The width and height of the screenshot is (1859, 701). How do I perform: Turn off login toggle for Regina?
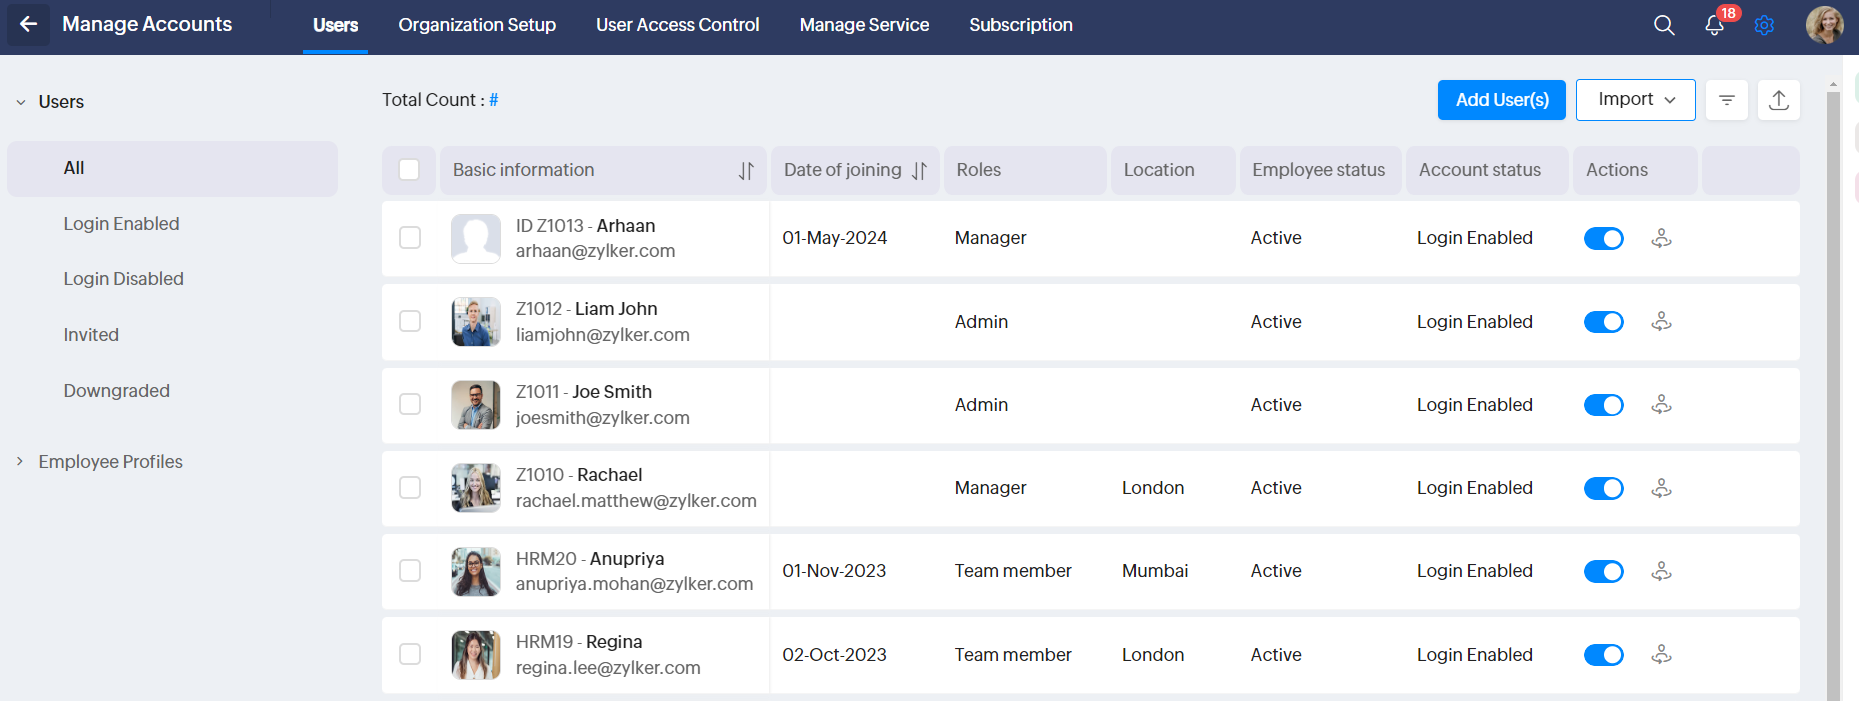point(1603,655)
